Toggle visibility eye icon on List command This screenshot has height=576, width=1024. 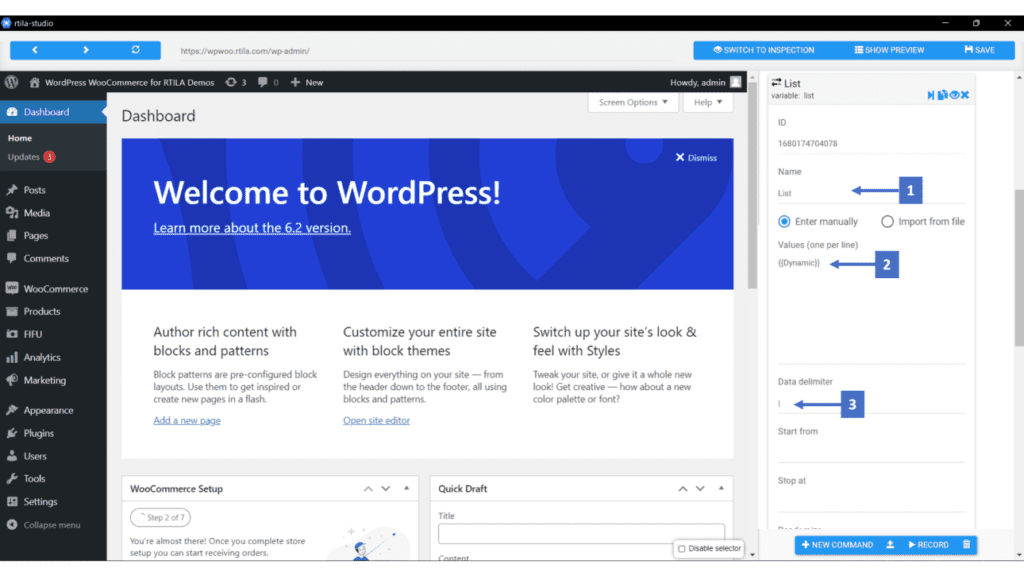coord(954,95)
